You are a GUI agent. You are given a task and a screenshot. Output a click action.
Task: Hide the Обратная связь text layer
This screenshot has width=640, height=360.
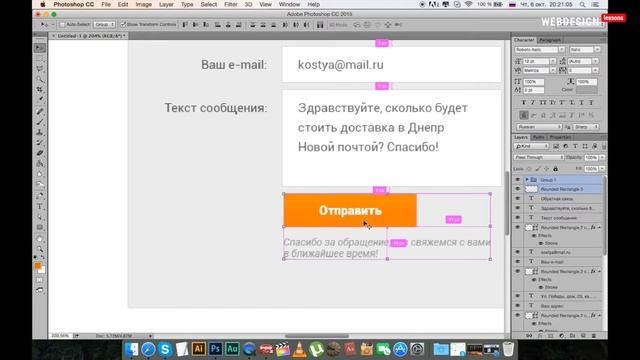pyautogui.click(x=518, y=198)
